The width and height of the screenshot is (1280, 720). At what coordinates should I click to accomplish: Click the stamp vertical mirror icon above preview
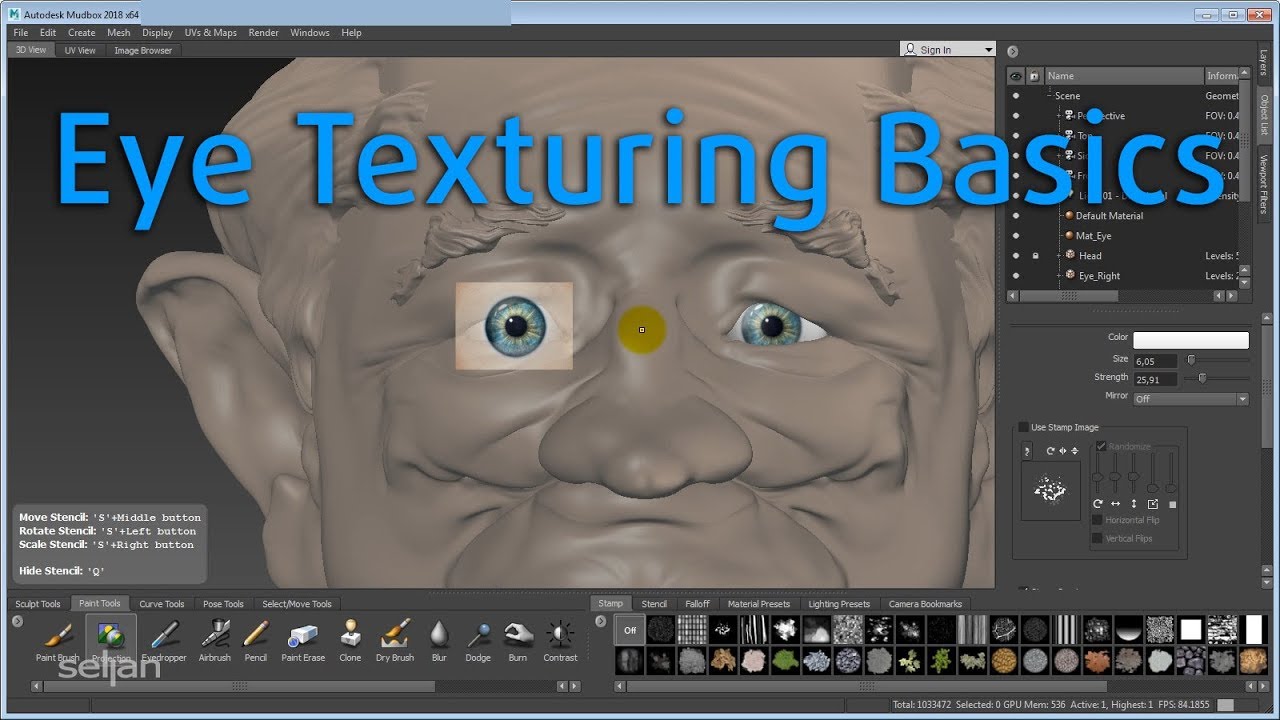click(1074, 451)
